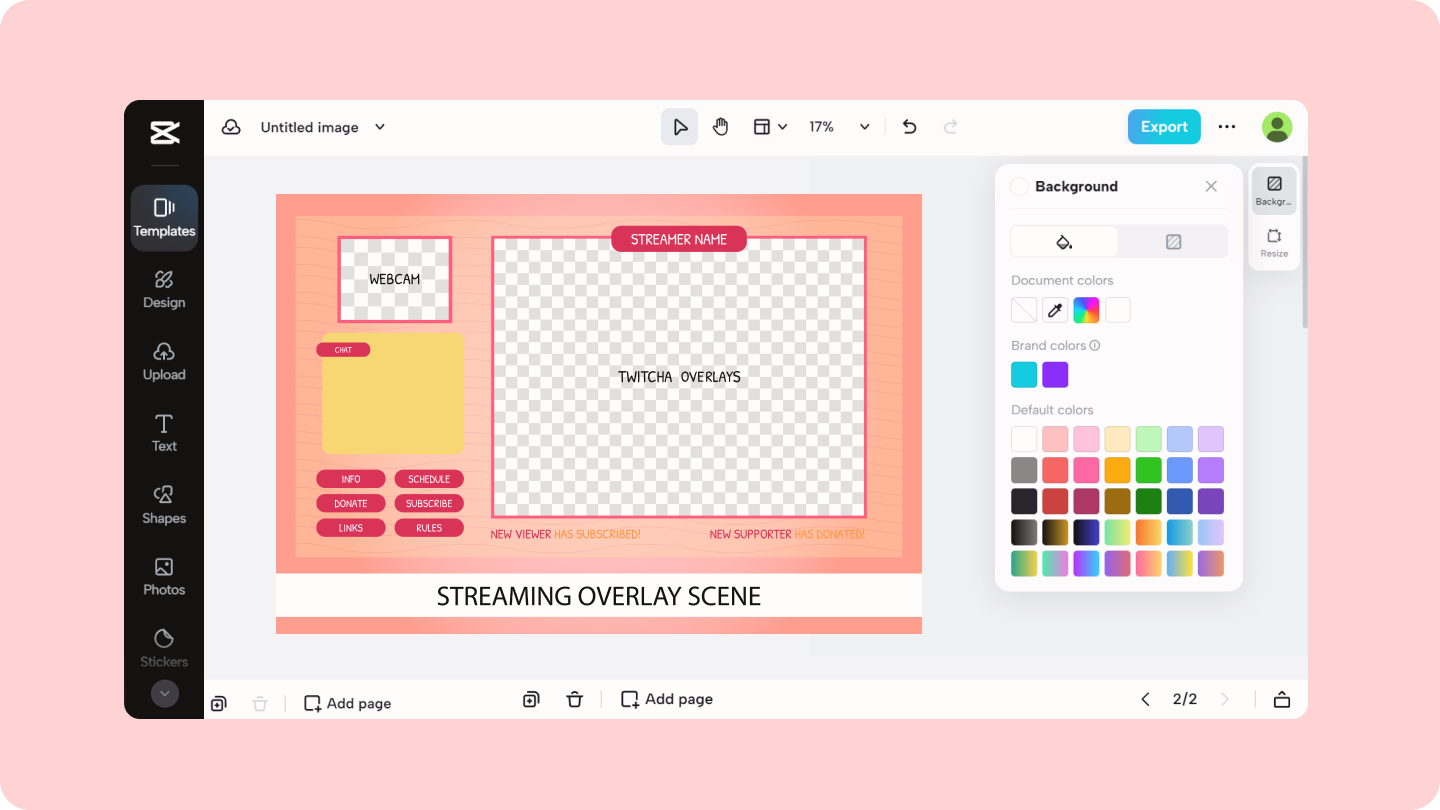Open the layout view dropdown
1440x810 pixels.
[x=770, y=126]
